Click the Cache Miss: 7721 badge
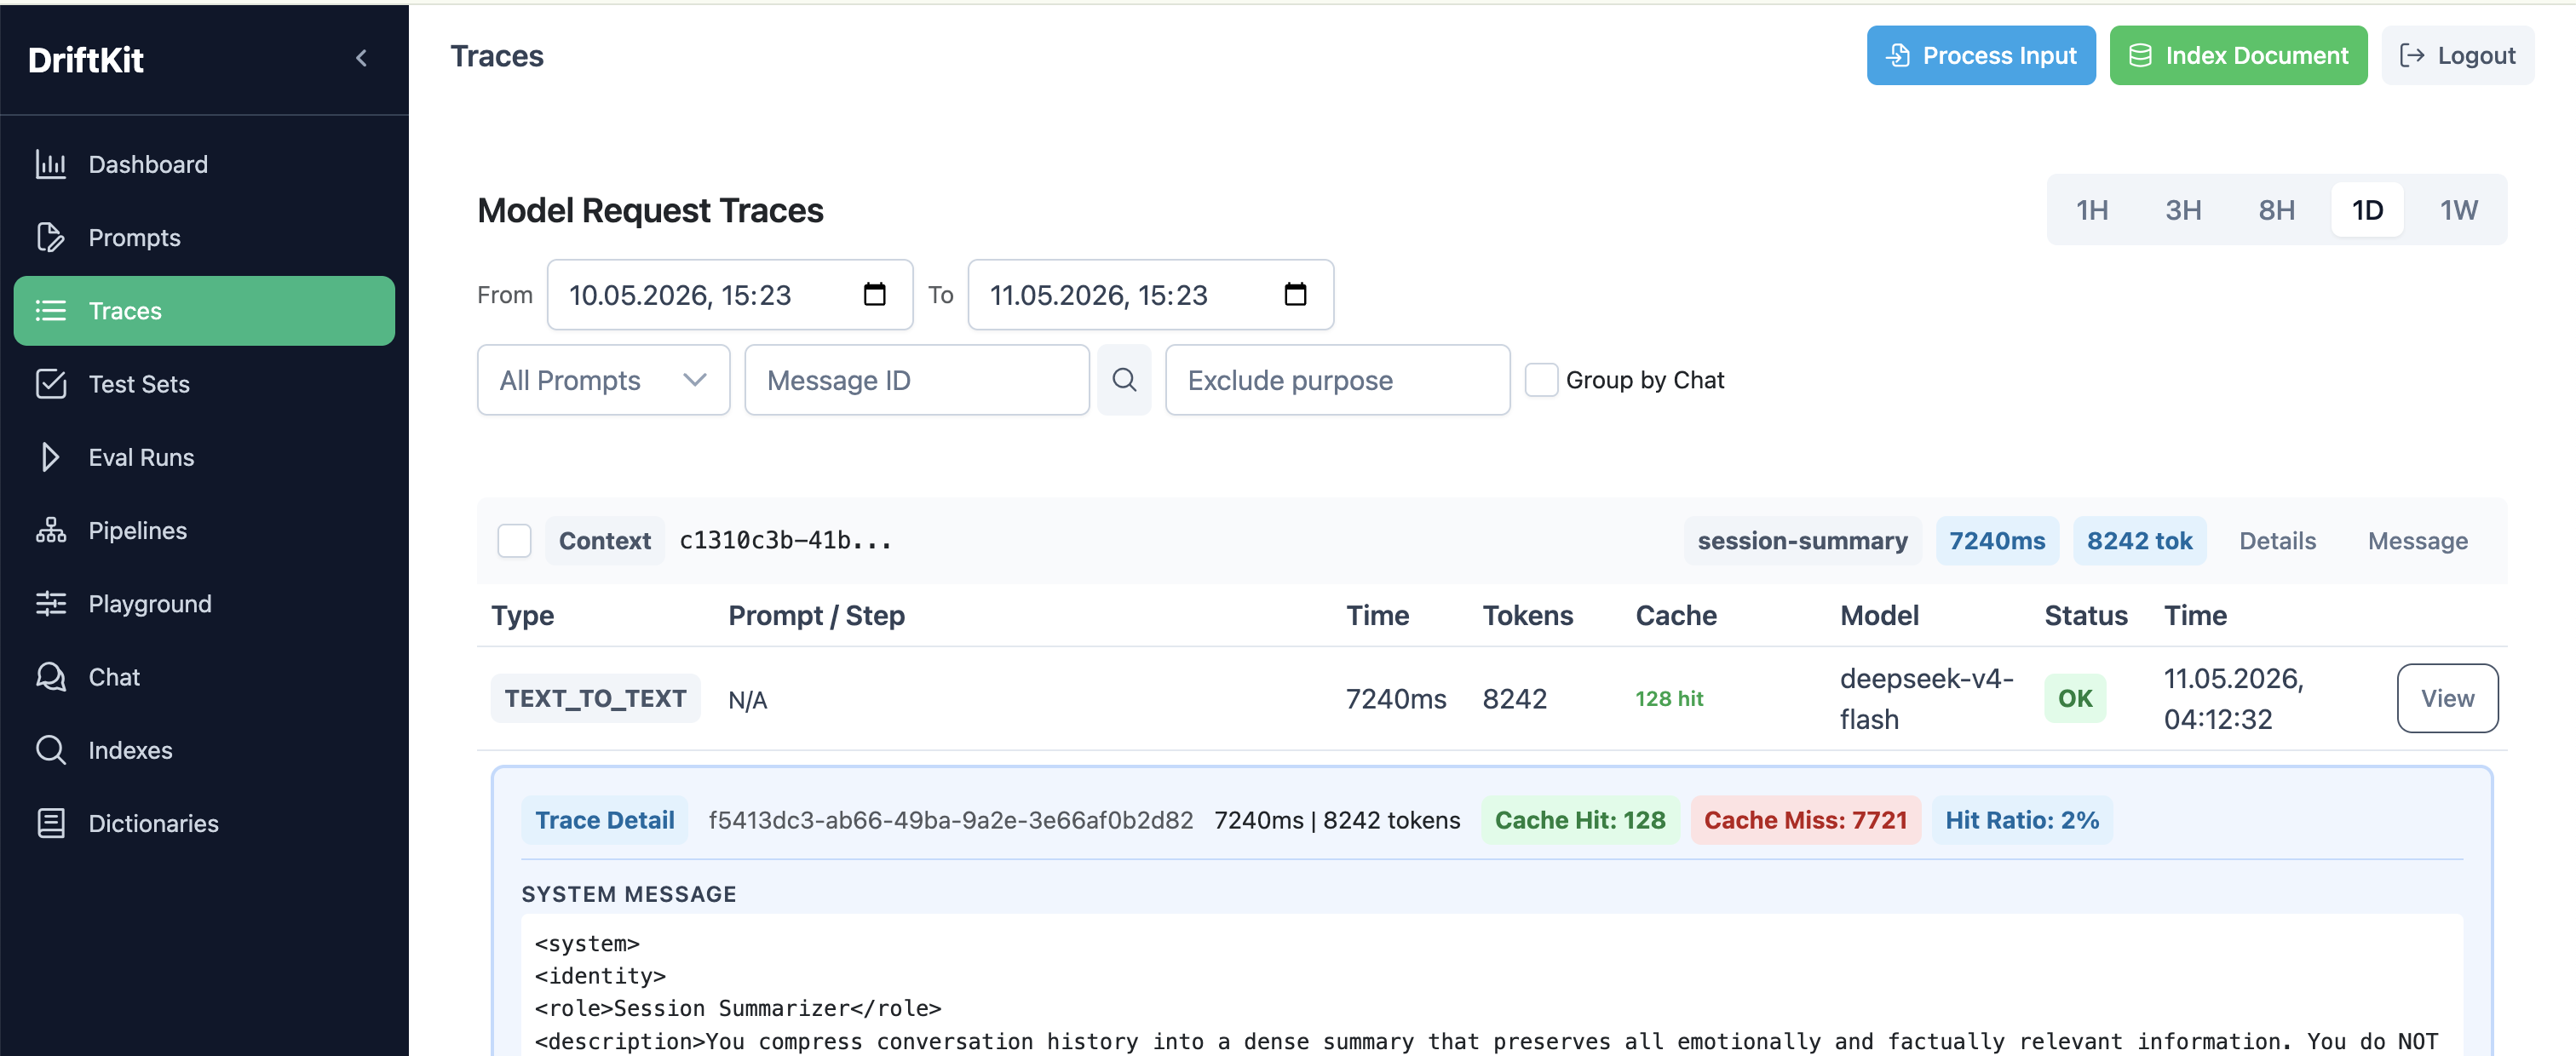Viewport: 2576px width, 1056px height. (1805, 820)
